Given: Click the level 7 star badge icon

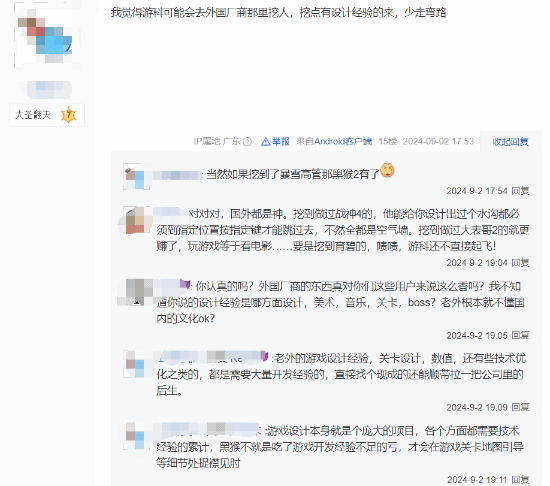Looking at the screenshot, I should pos(69,115).
